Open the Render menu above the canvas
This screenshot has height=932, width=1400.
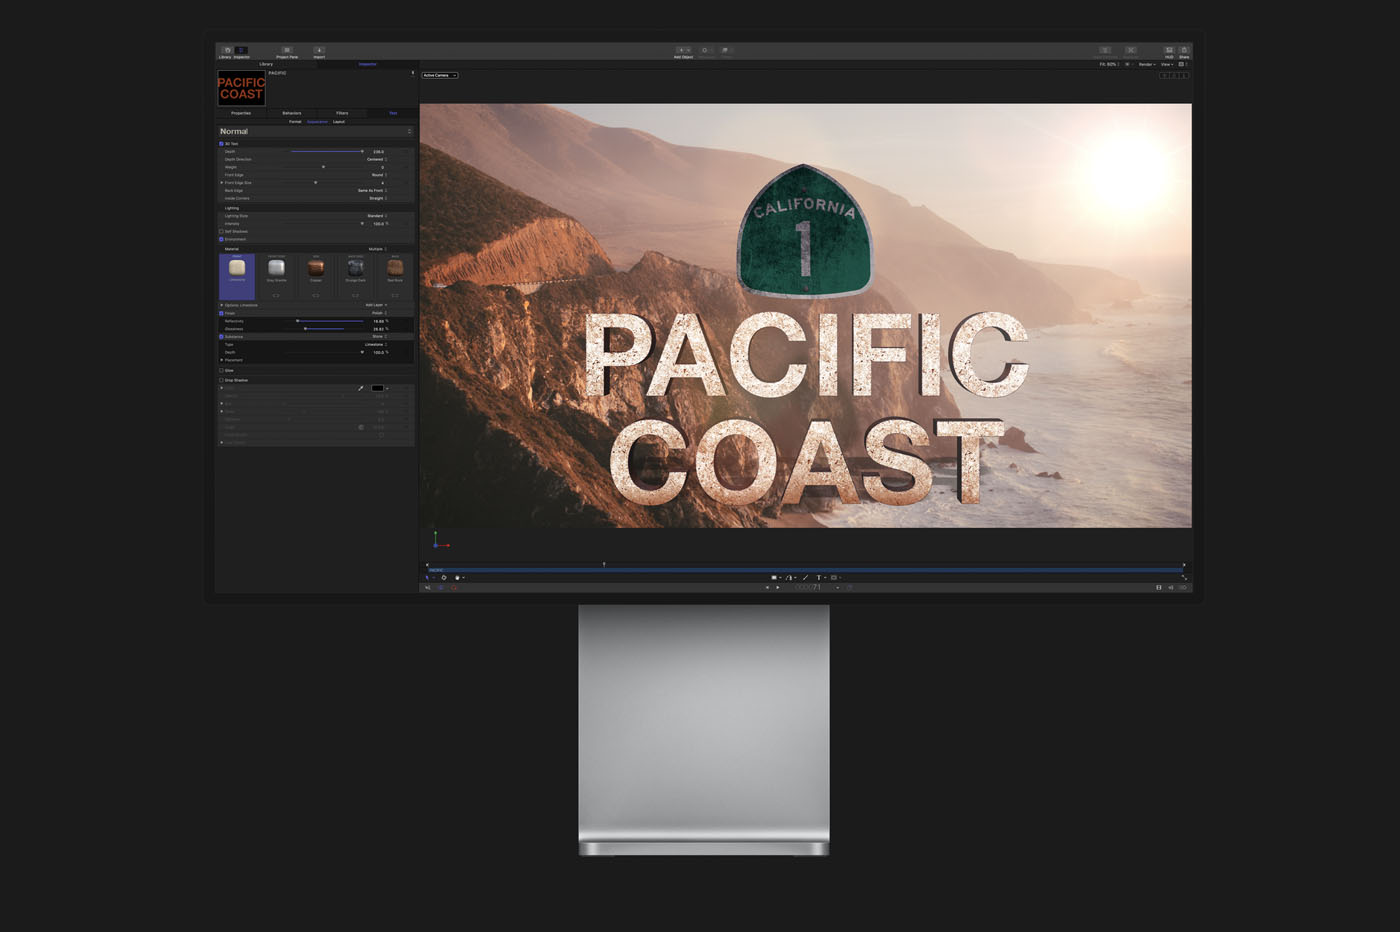tap(1147, 64)
